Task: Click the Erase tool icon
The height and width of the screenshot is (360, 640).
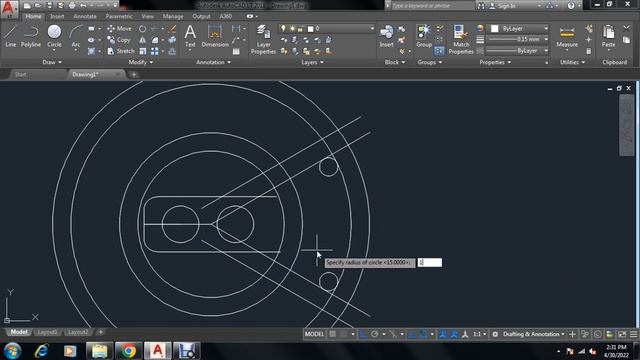Action: (x=172, y=29)
